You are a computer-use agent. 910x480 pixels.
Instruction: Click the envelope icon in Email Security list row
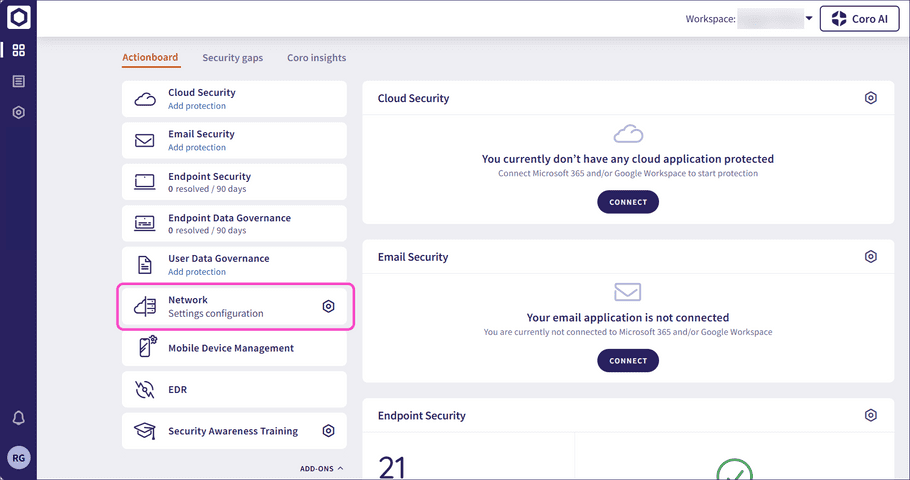point(145,140)
